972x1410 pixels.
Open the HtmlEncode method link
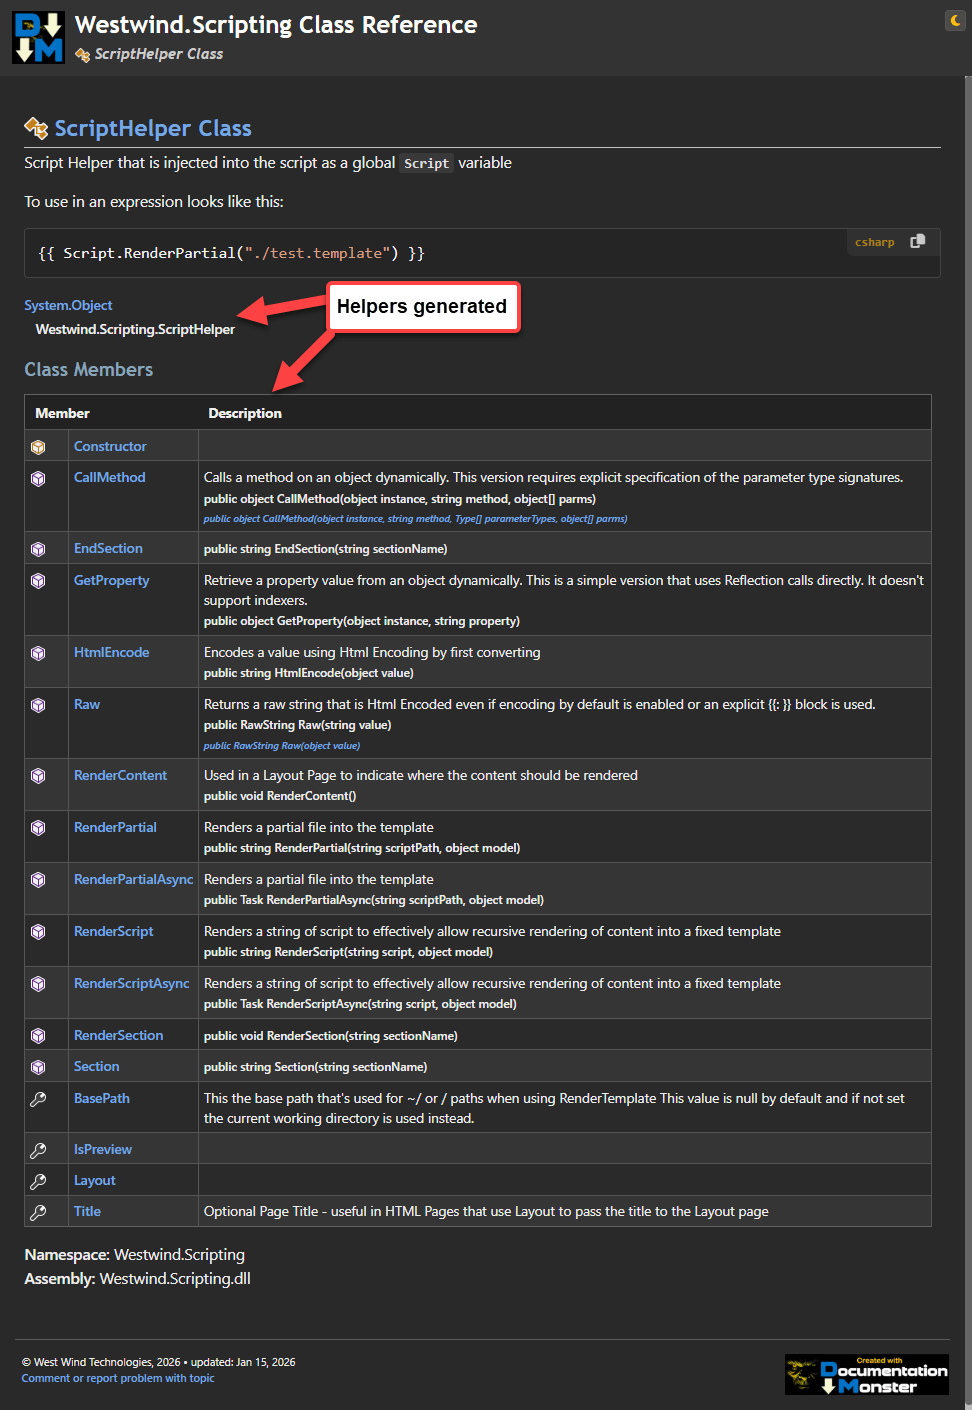[x=111, y=652]
